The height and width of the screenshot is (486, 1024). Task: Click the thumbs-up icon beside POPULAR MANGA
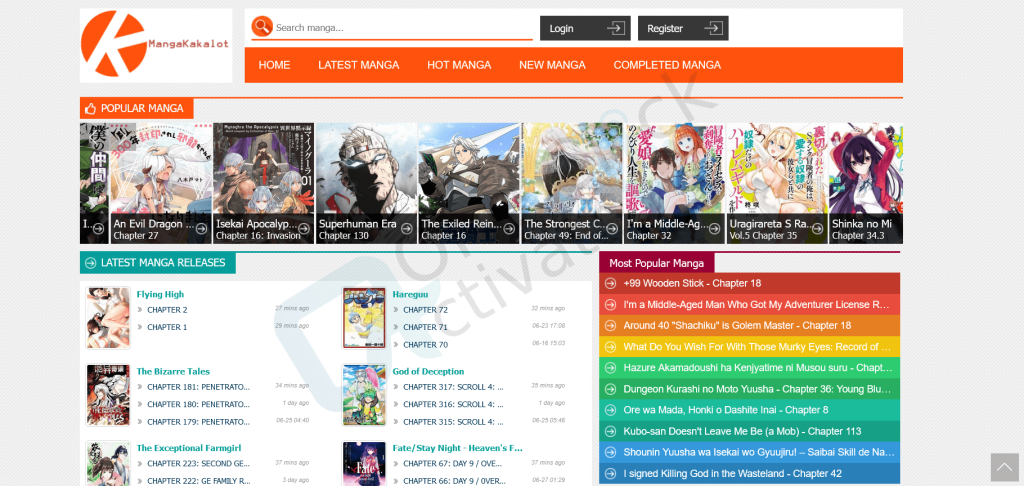pyautogui.click(x=90, y=108)
